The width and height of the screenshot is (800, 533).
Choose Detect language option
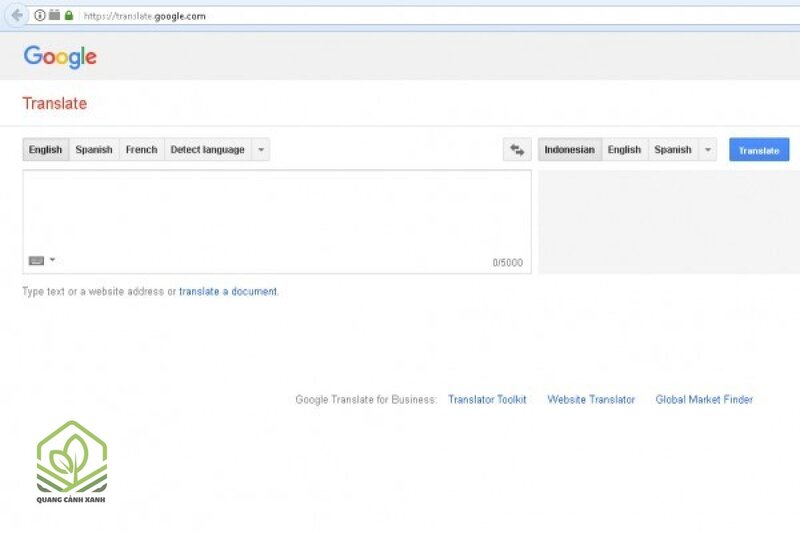click(x=207, y=150)
